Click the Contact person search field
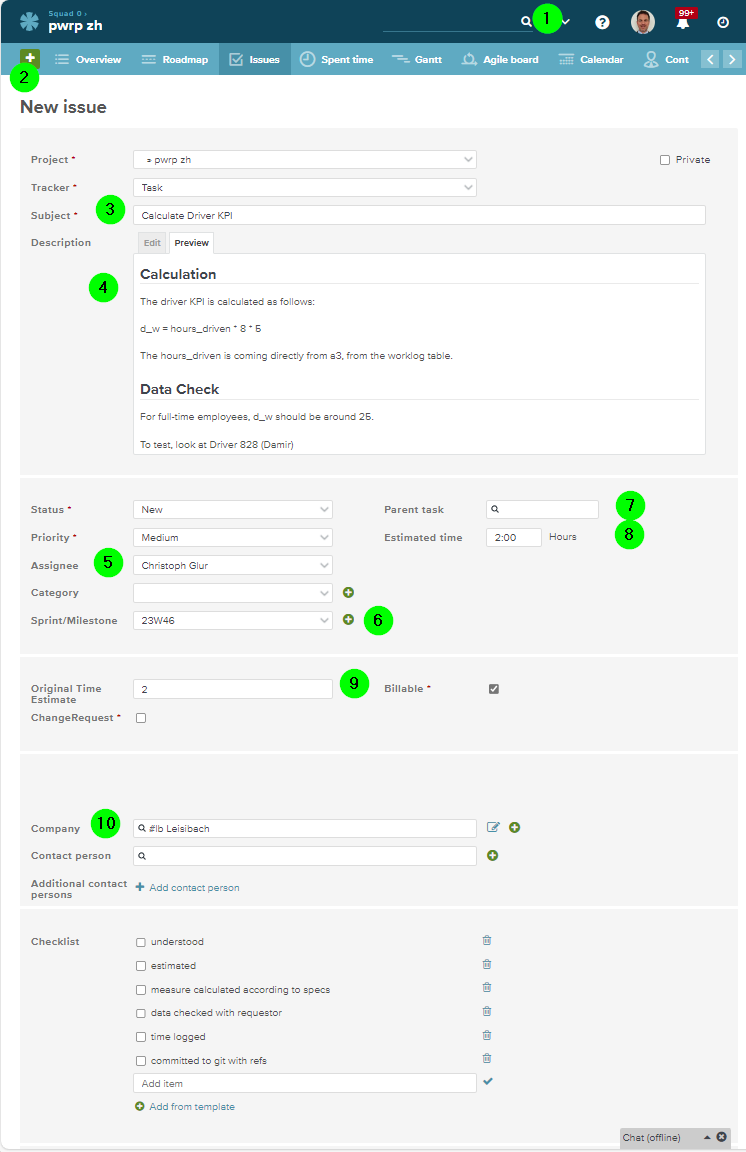Viewport: 746px width, 1152px height. point(304,856)
